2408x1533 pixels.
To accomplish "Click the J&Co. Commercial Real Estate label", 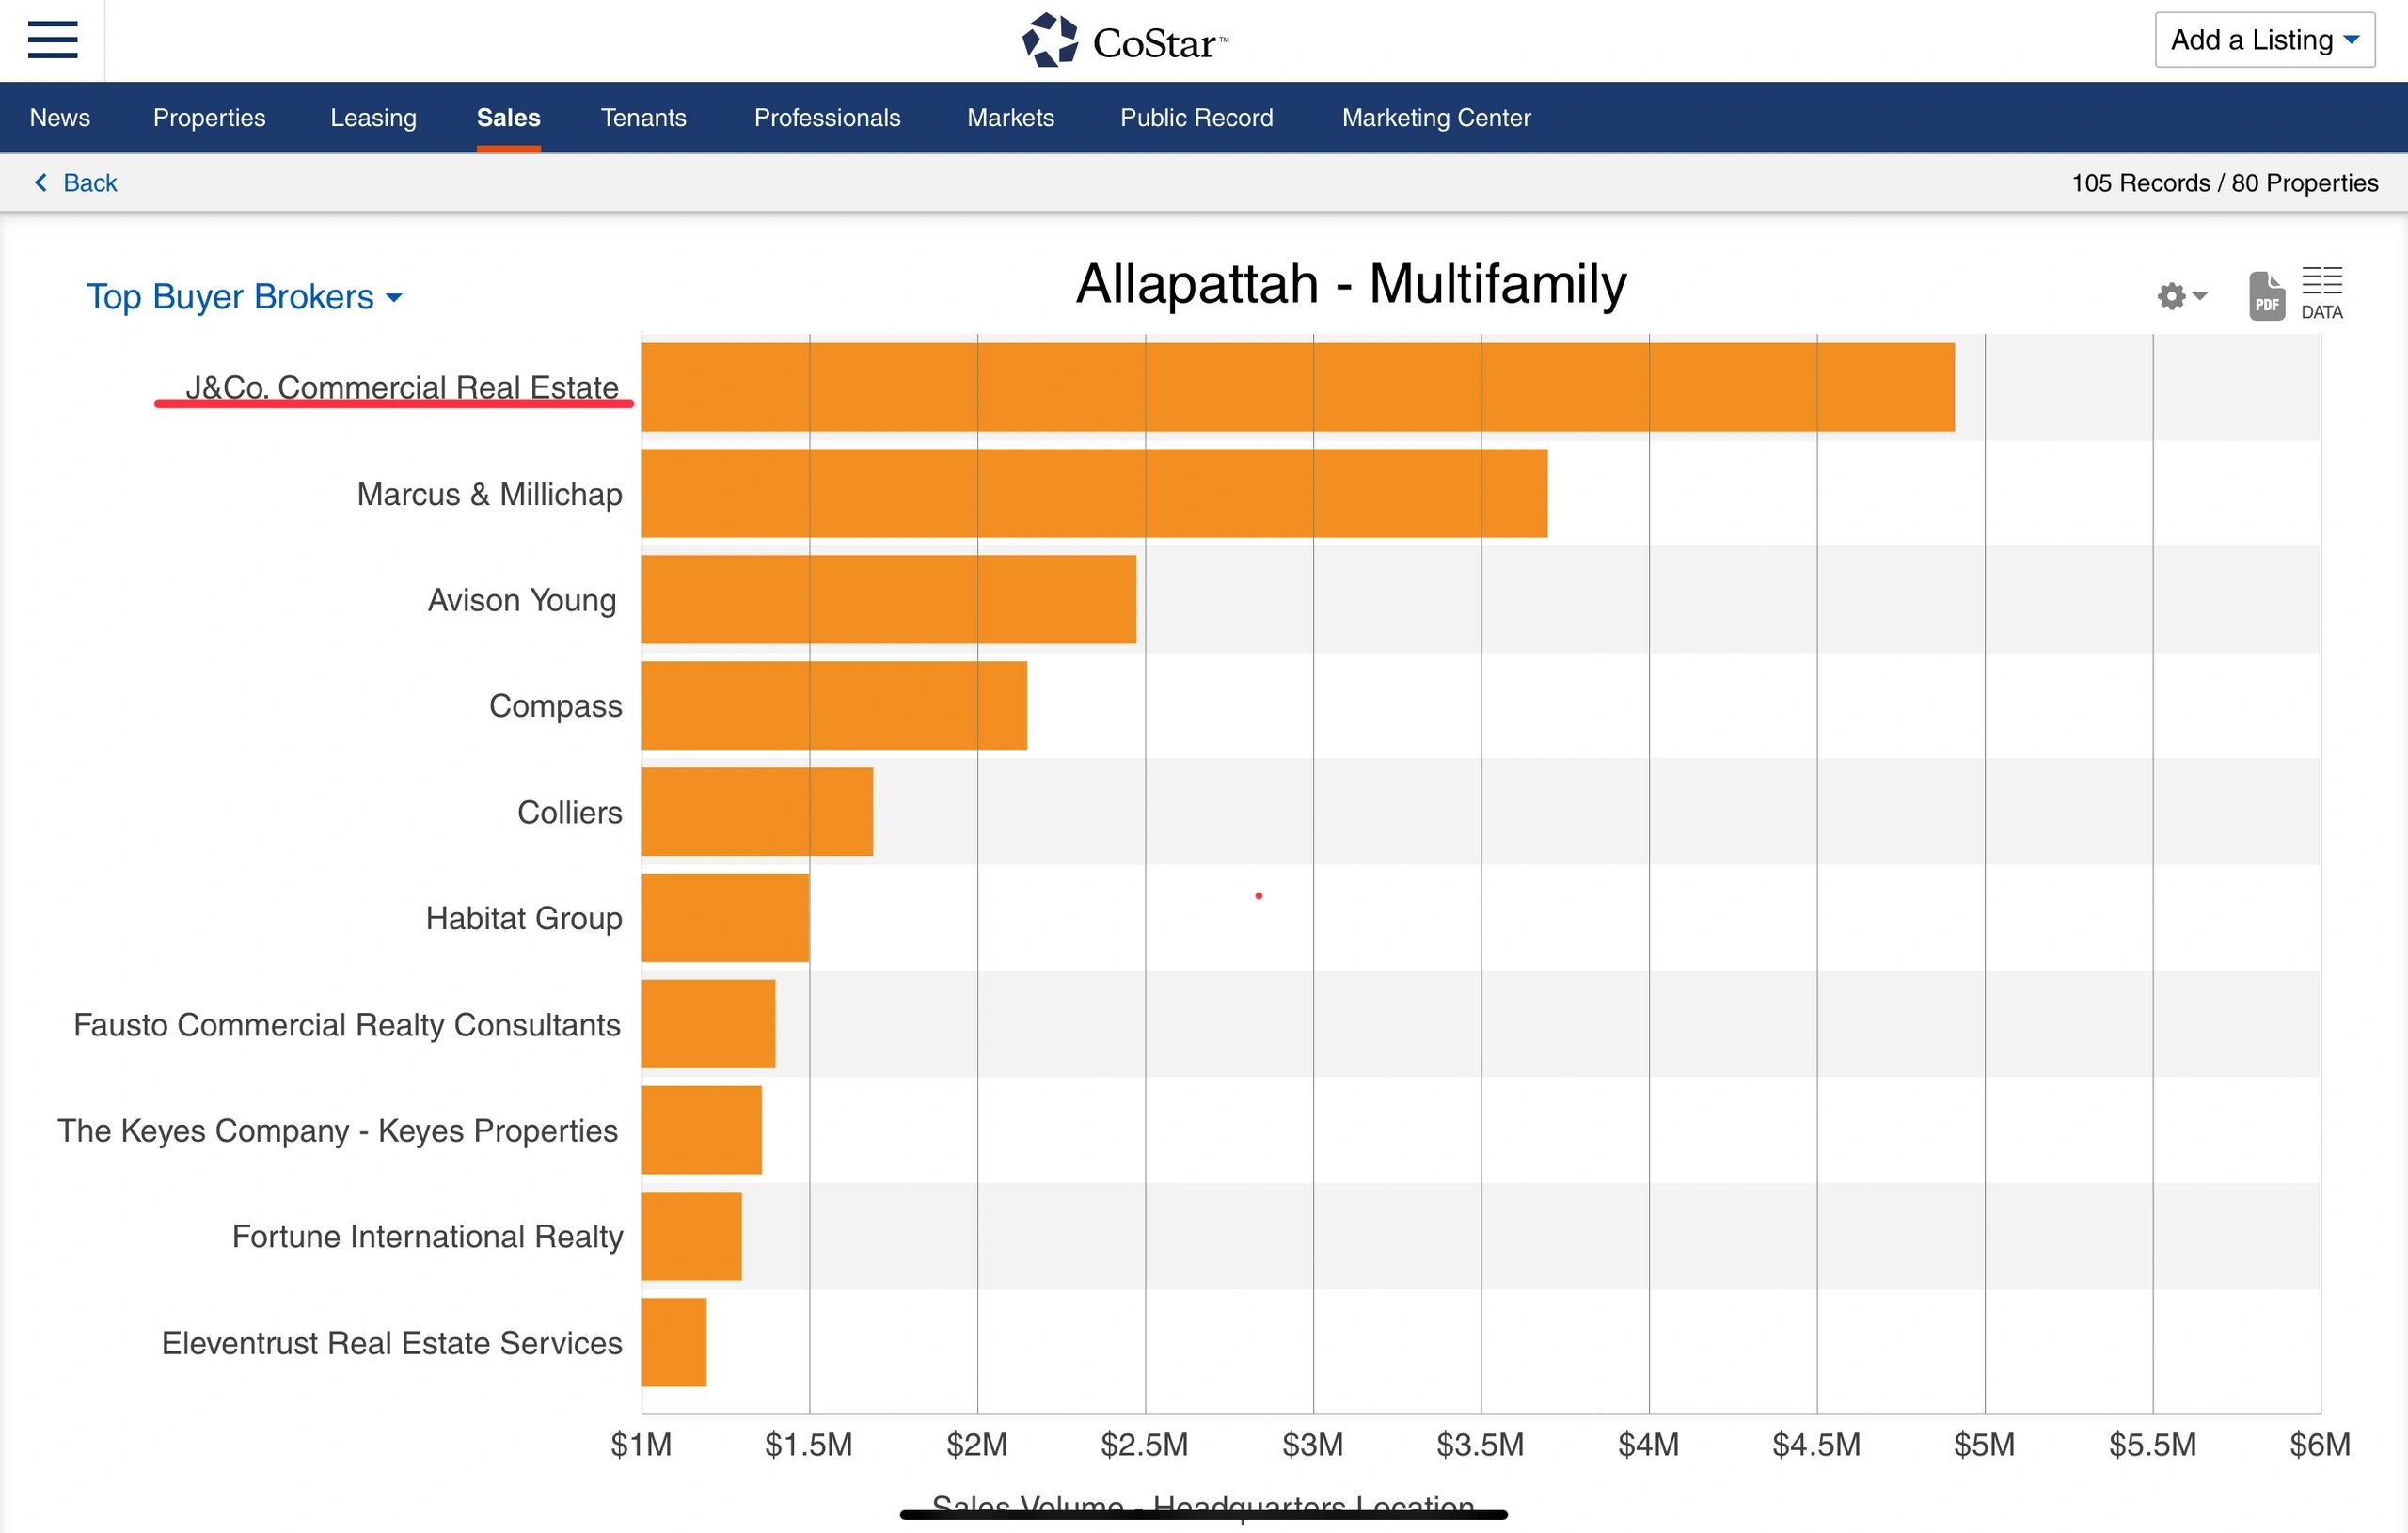I will coord(402,387).
